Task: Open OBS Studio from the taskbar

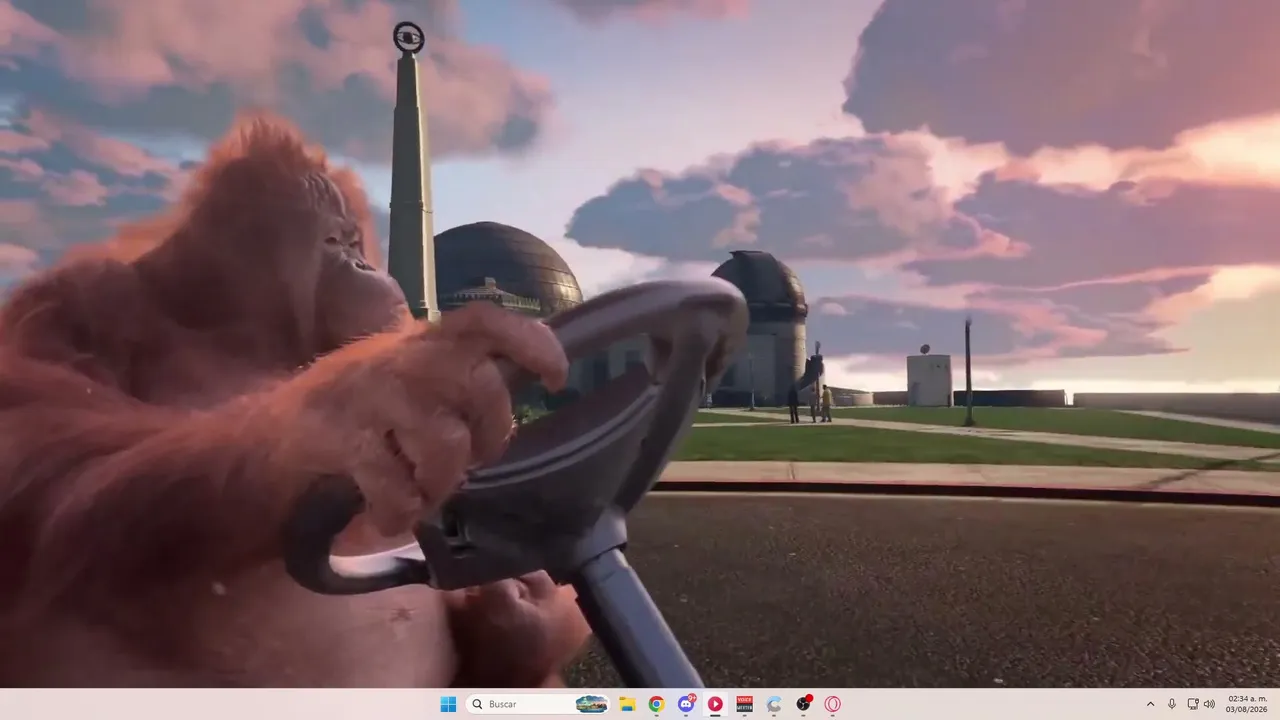Action: point(803,704)
